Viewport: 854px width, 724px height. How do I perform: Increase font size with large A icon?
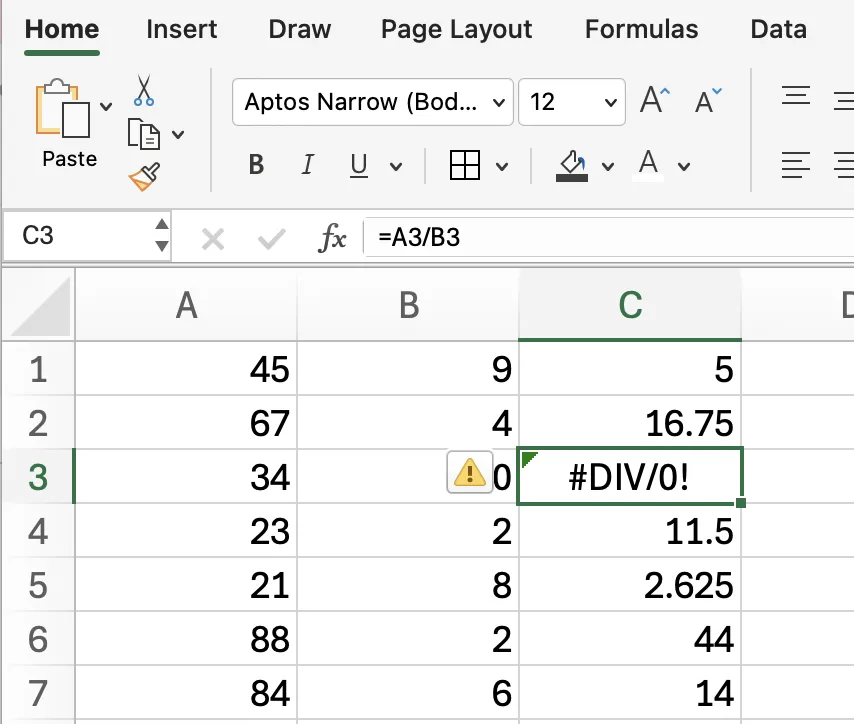pyautogui.click(x=654, y=100)
